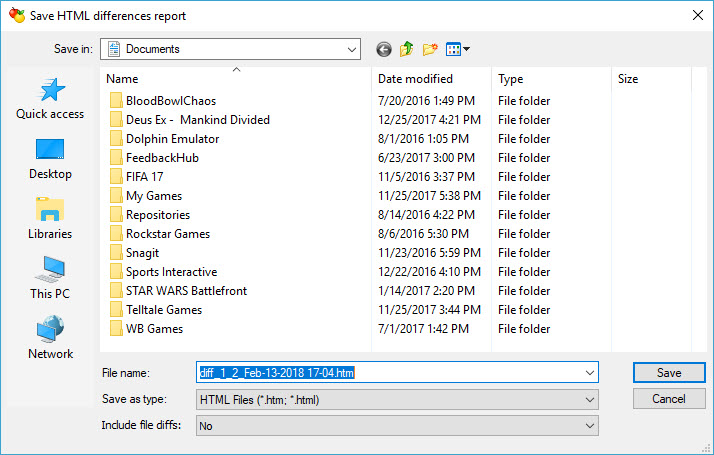Select the Deus Ex - Mankind Divided folder icon
714x455 pixels.
pos(116,120)
